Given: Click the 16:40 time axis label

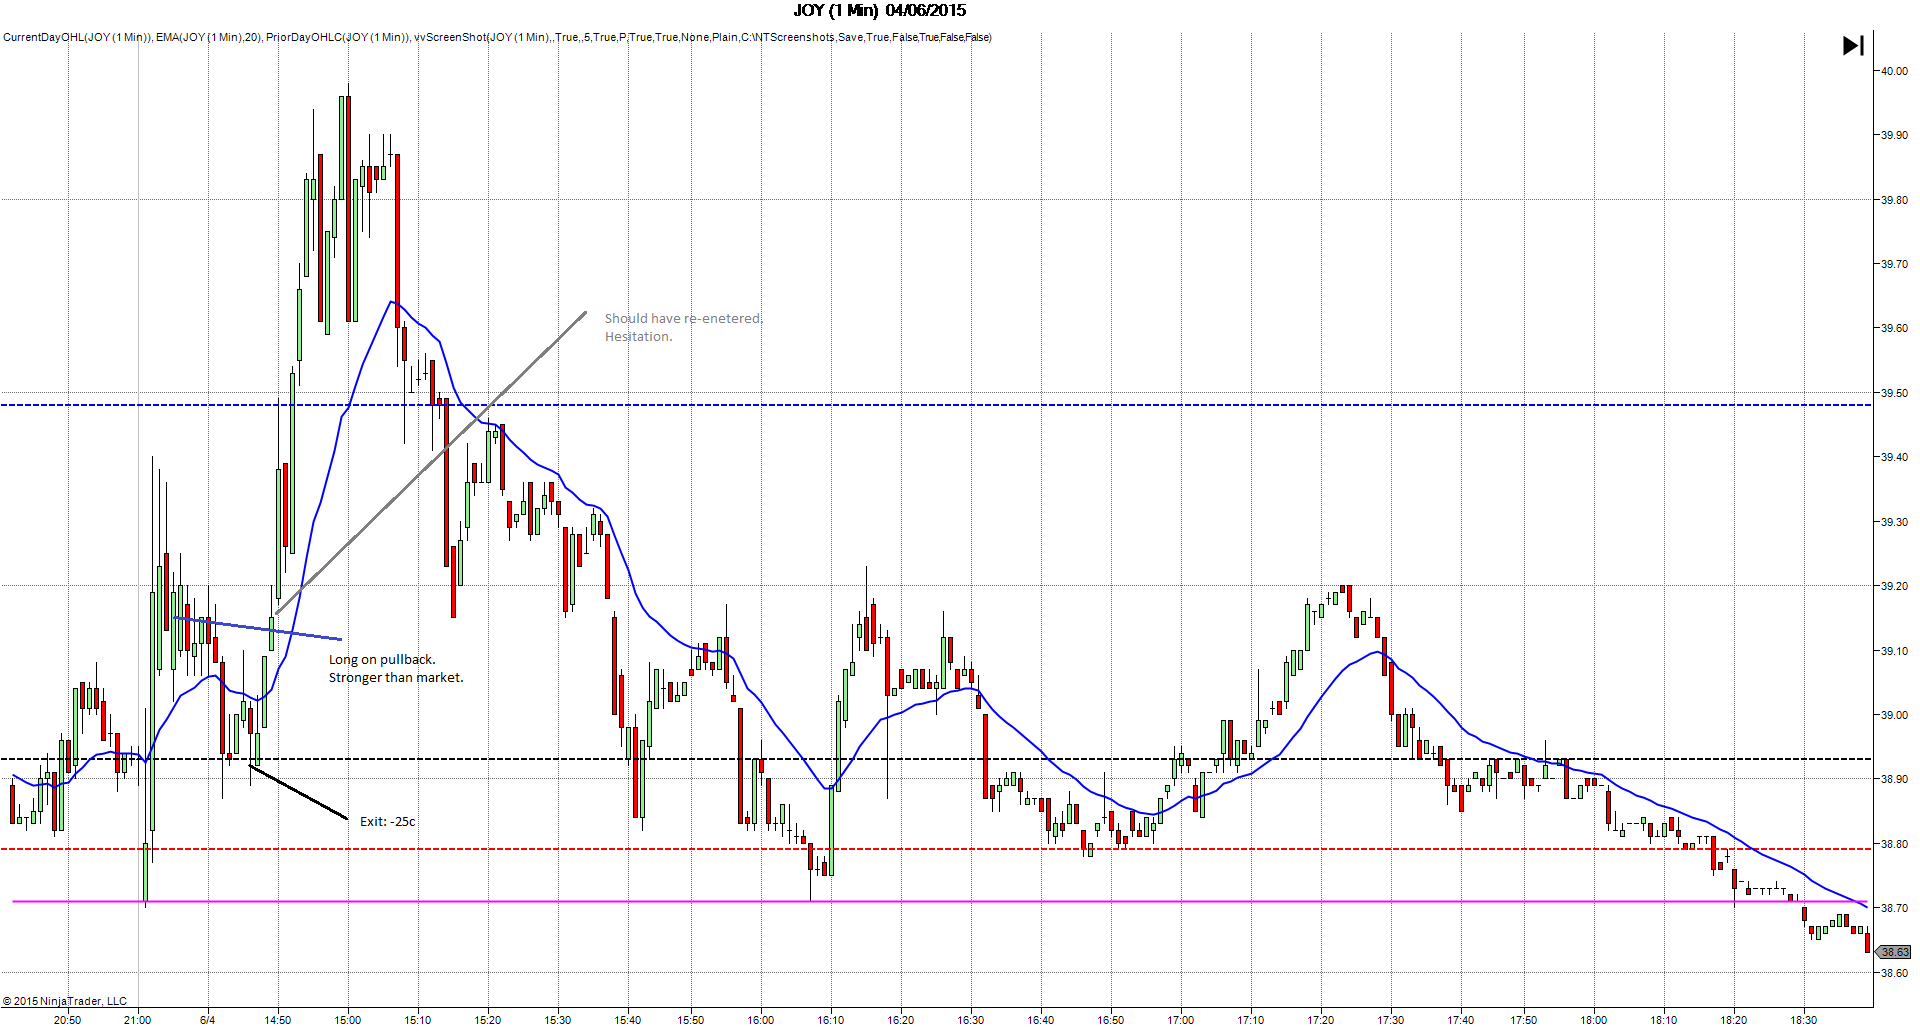Looking at the screenshot, I should pyautogui.click(x=1041, y=1020).
